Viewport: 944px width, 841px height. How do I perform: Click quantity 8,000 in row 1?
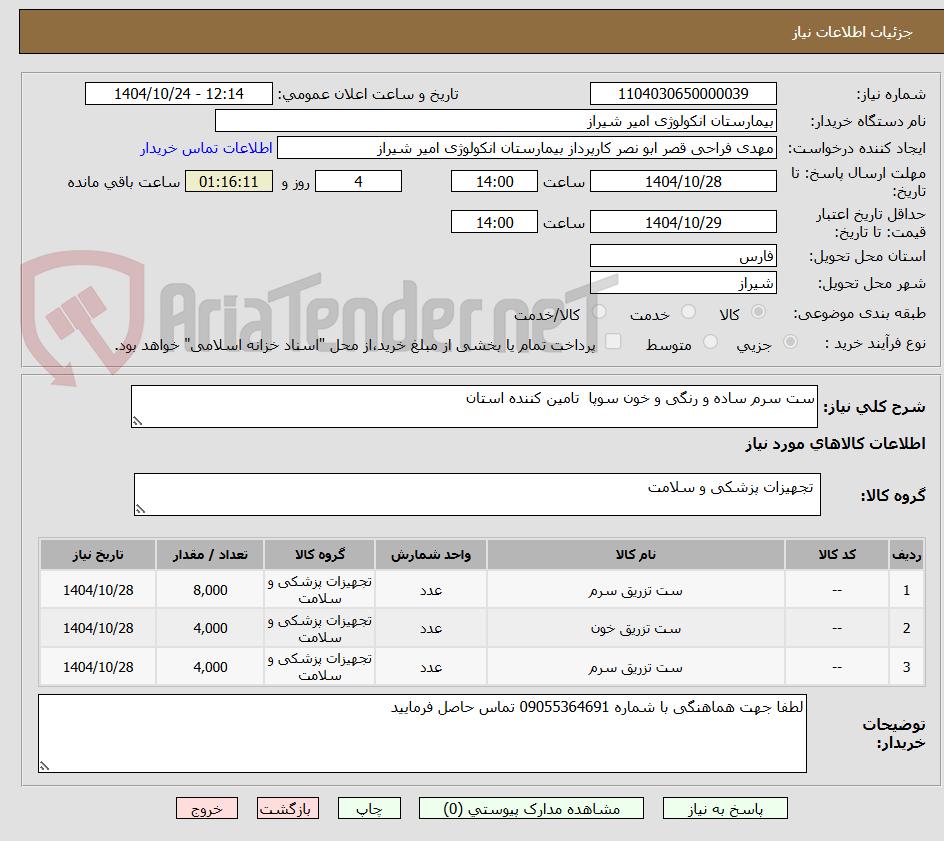click(x=210, y=591)
